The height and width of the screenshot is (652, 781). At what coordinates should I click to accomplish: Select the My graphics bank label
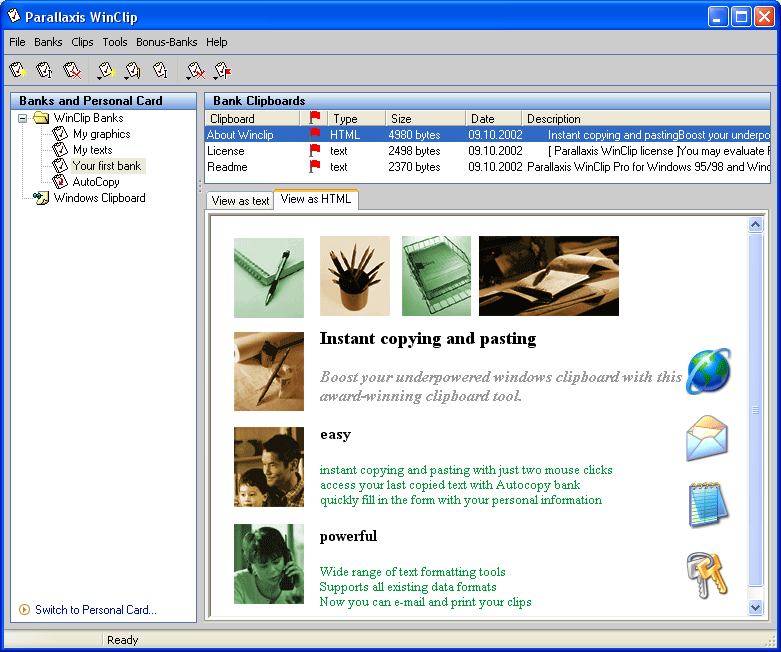click(102, 133)
